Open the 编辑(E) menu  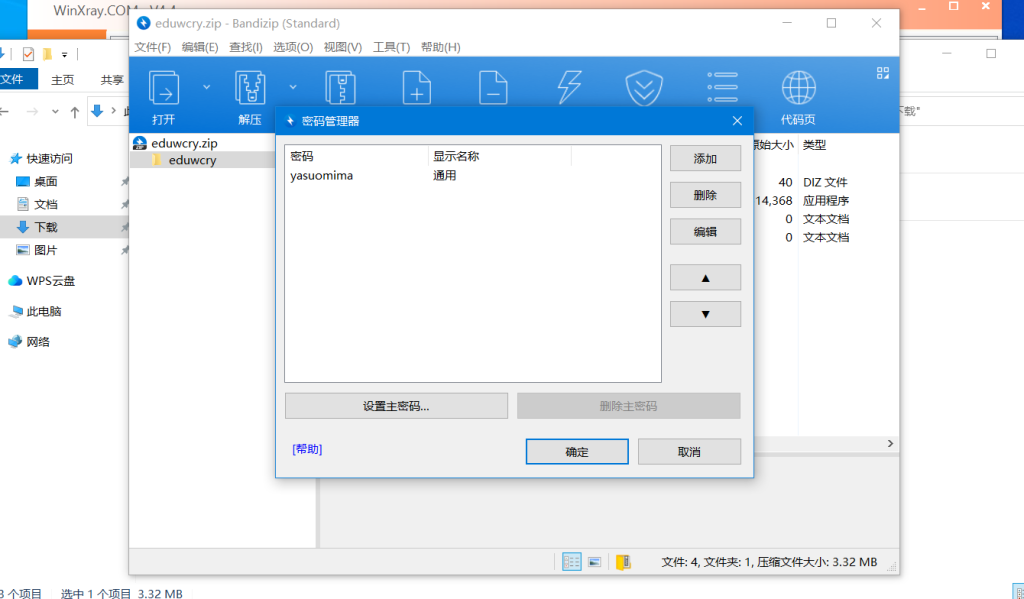click(200, 47)
